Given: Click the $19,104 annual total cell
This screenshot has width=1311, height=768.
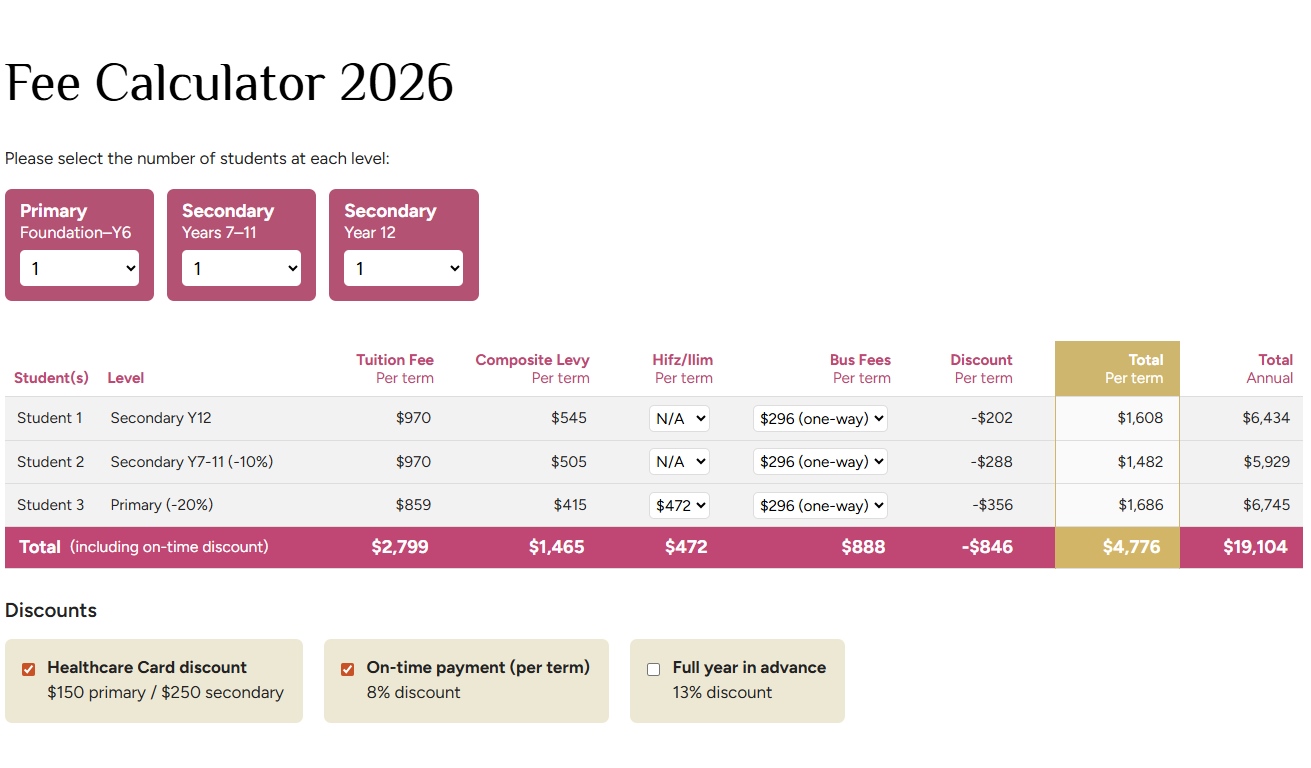Looking at the screenshot, I should (x=1255, y=547).
